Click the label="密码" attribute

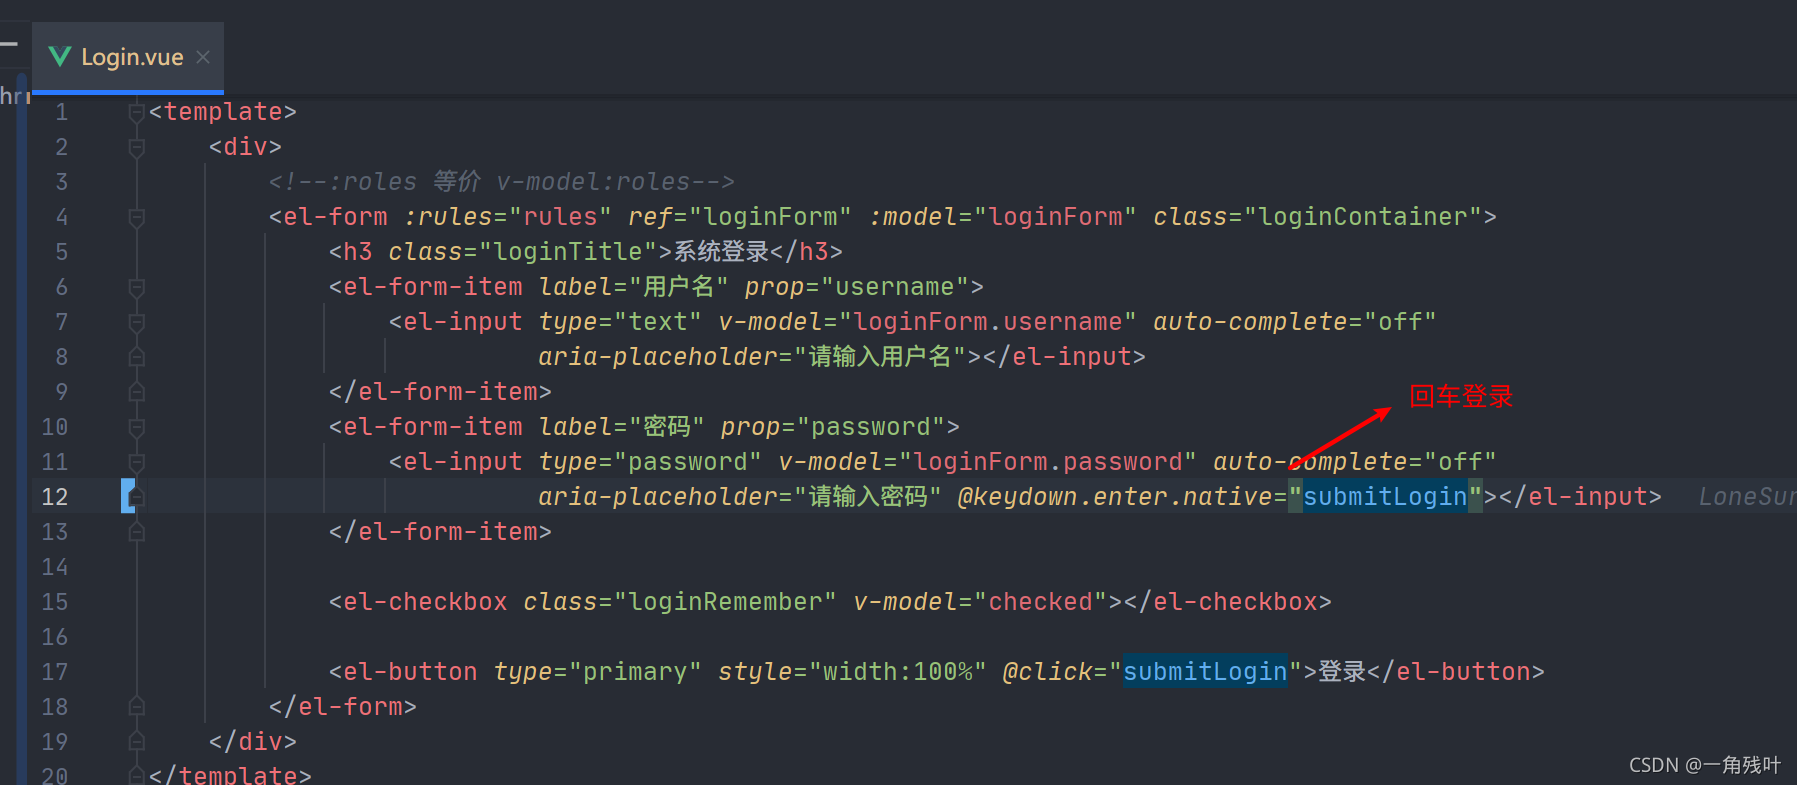tap(622, 427)
